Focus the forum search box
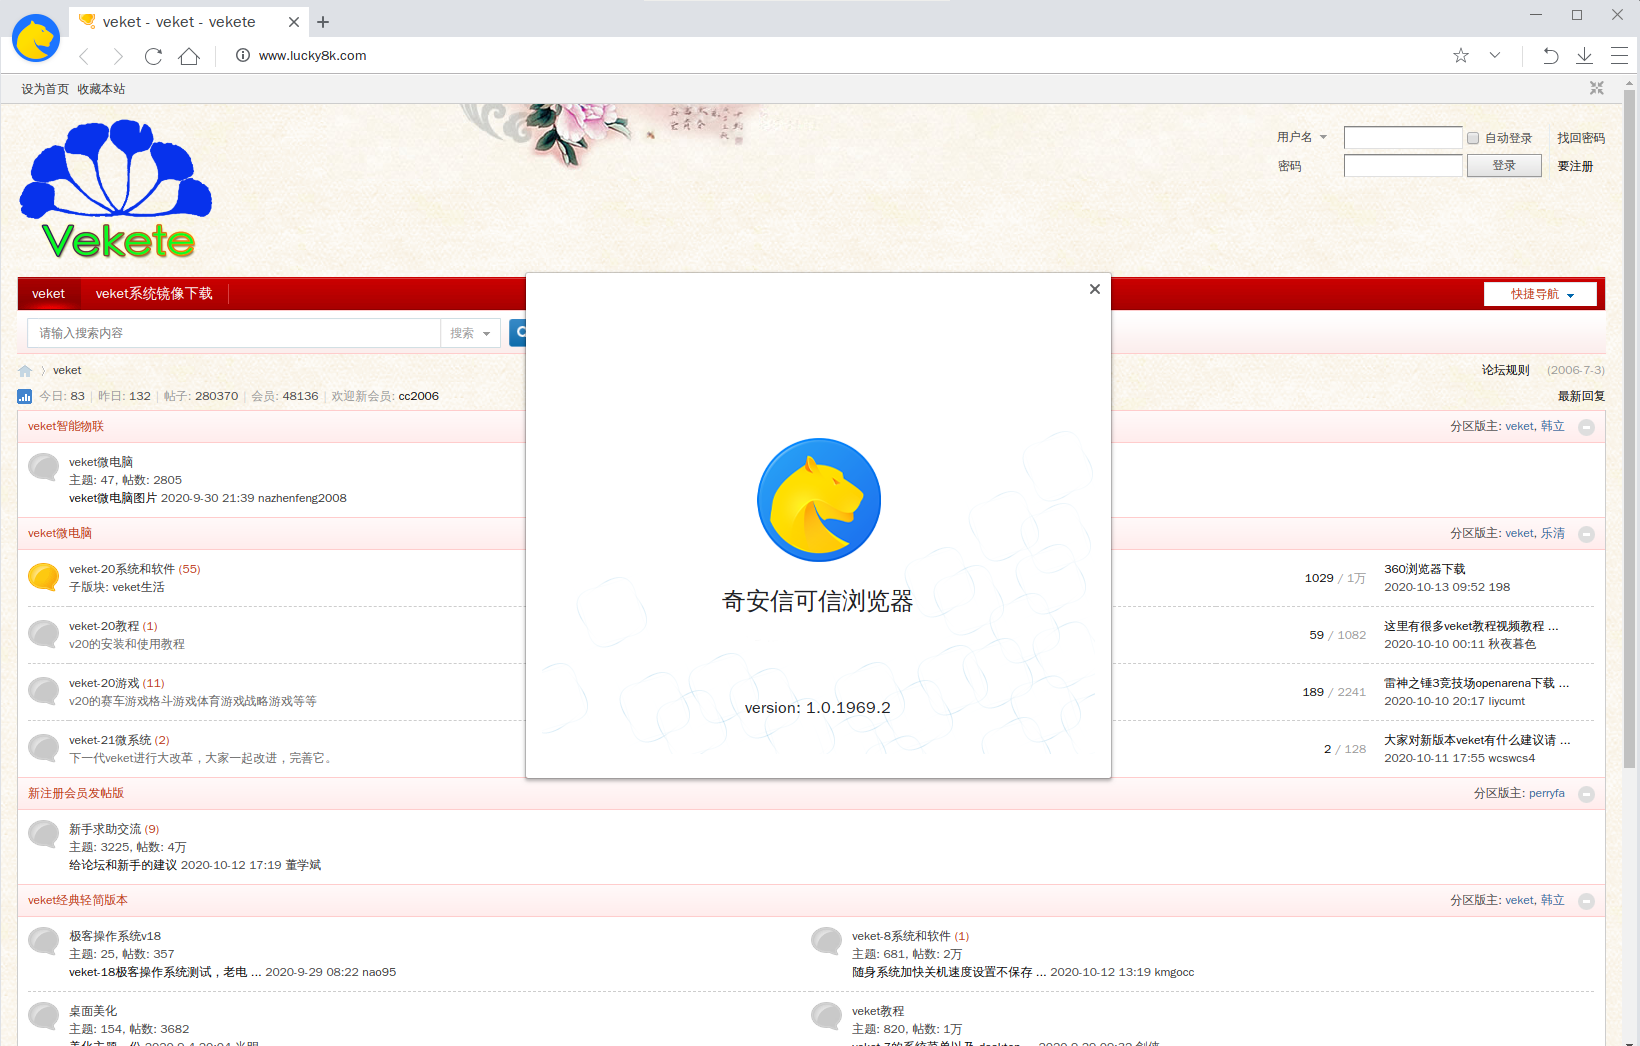The height and width of the screenshot is (1046, 1640). point(234,333)
